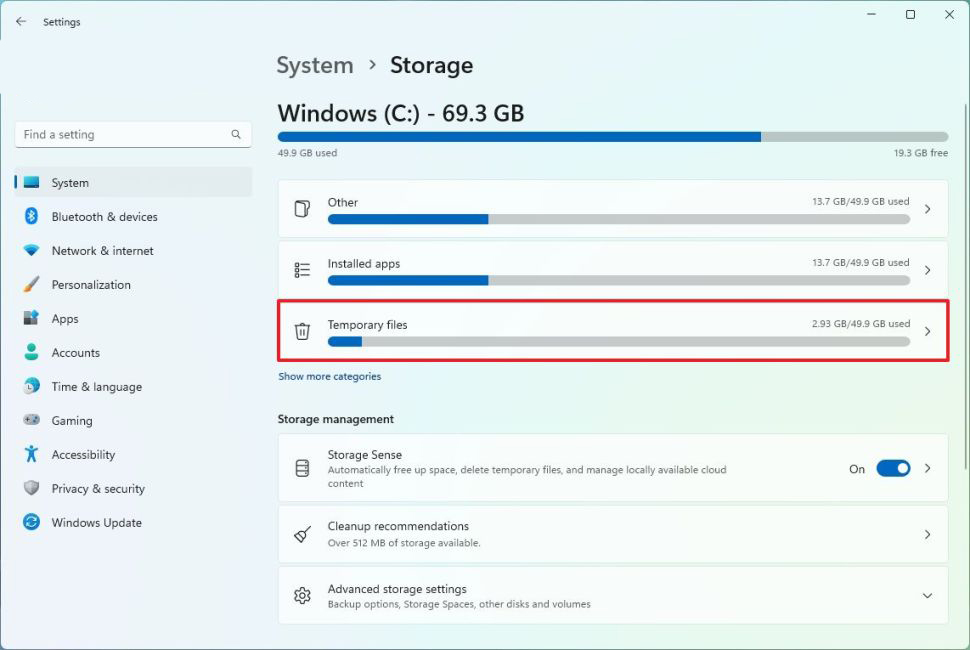Click System in the breadcrumb
This screenshot has width=970, height=650.
(x=315, y=66)
